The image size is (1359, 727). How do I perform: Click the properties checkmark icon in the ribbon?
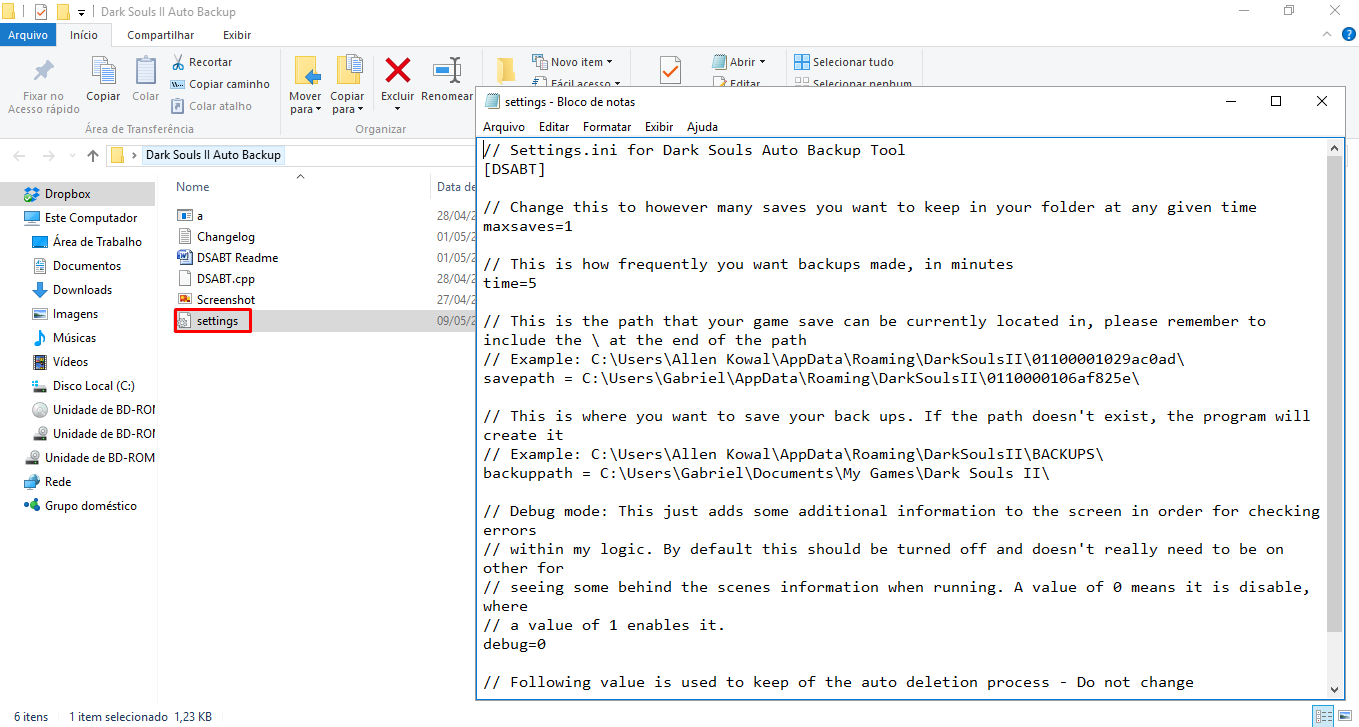[670, 70]
